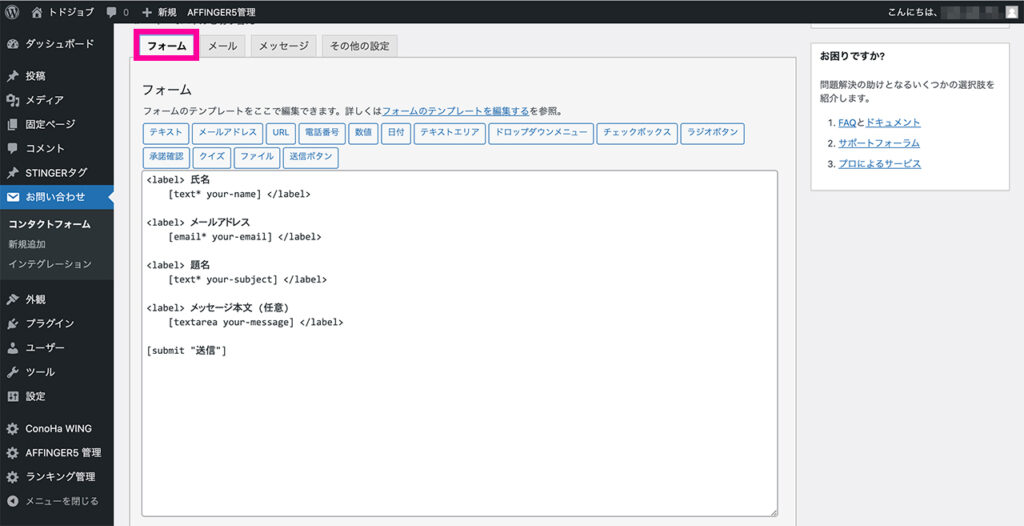Image resolution: width=1024 pixels, height=526 pixels.
Task: Switch to the メール tab
Action: pyautogui.click(x=223, y=46)
